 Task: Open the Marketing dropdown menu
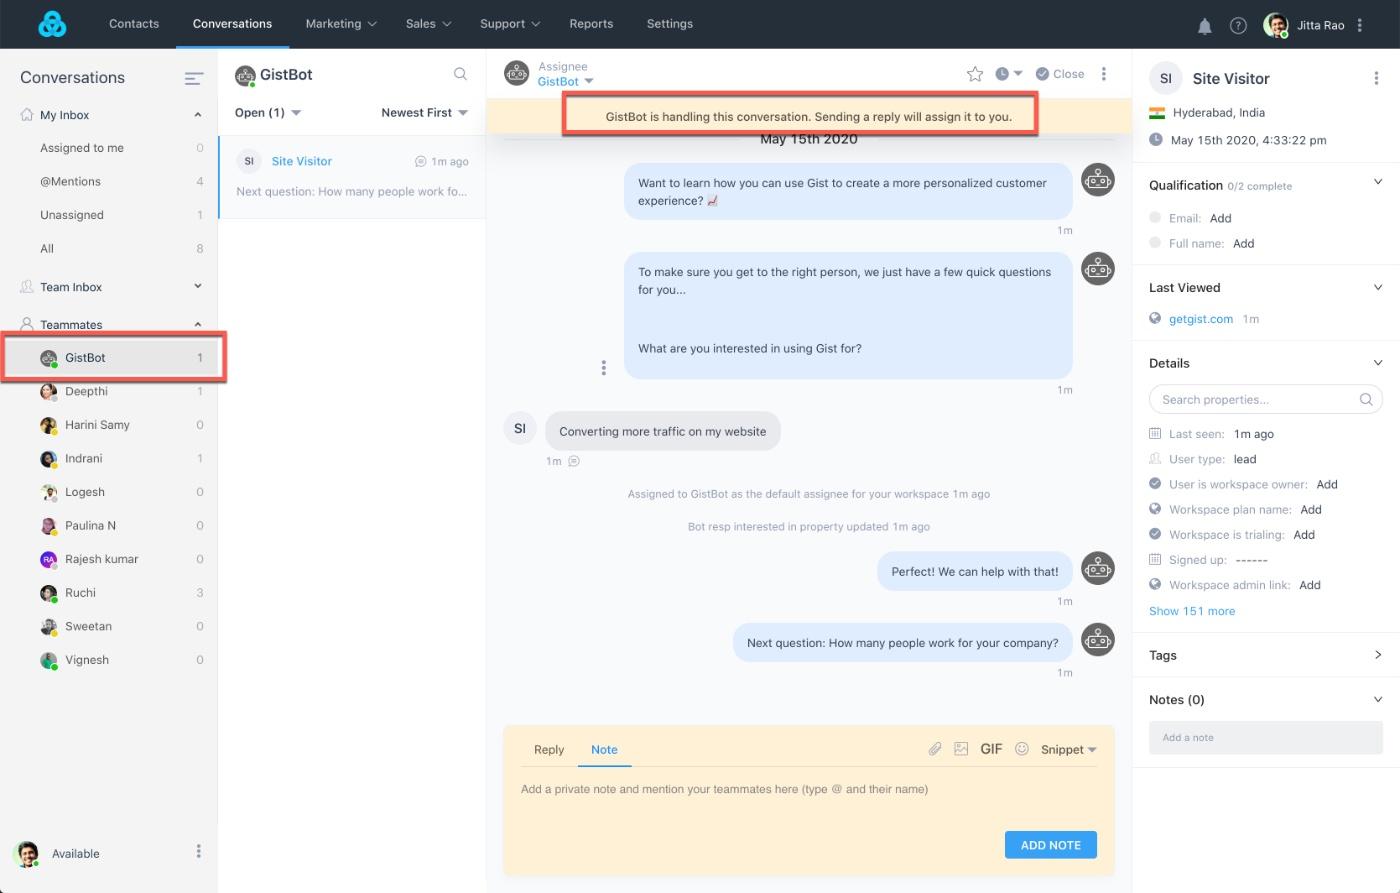(x=341, y=24)
